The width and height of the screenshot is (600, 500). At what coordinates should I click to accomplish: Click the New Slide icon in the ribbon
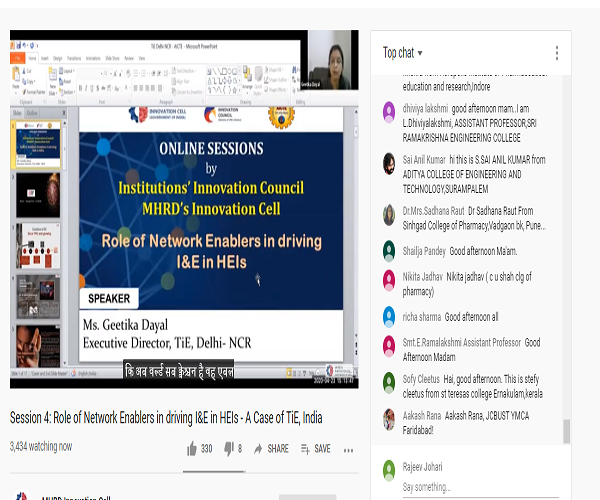coord(52,81)
